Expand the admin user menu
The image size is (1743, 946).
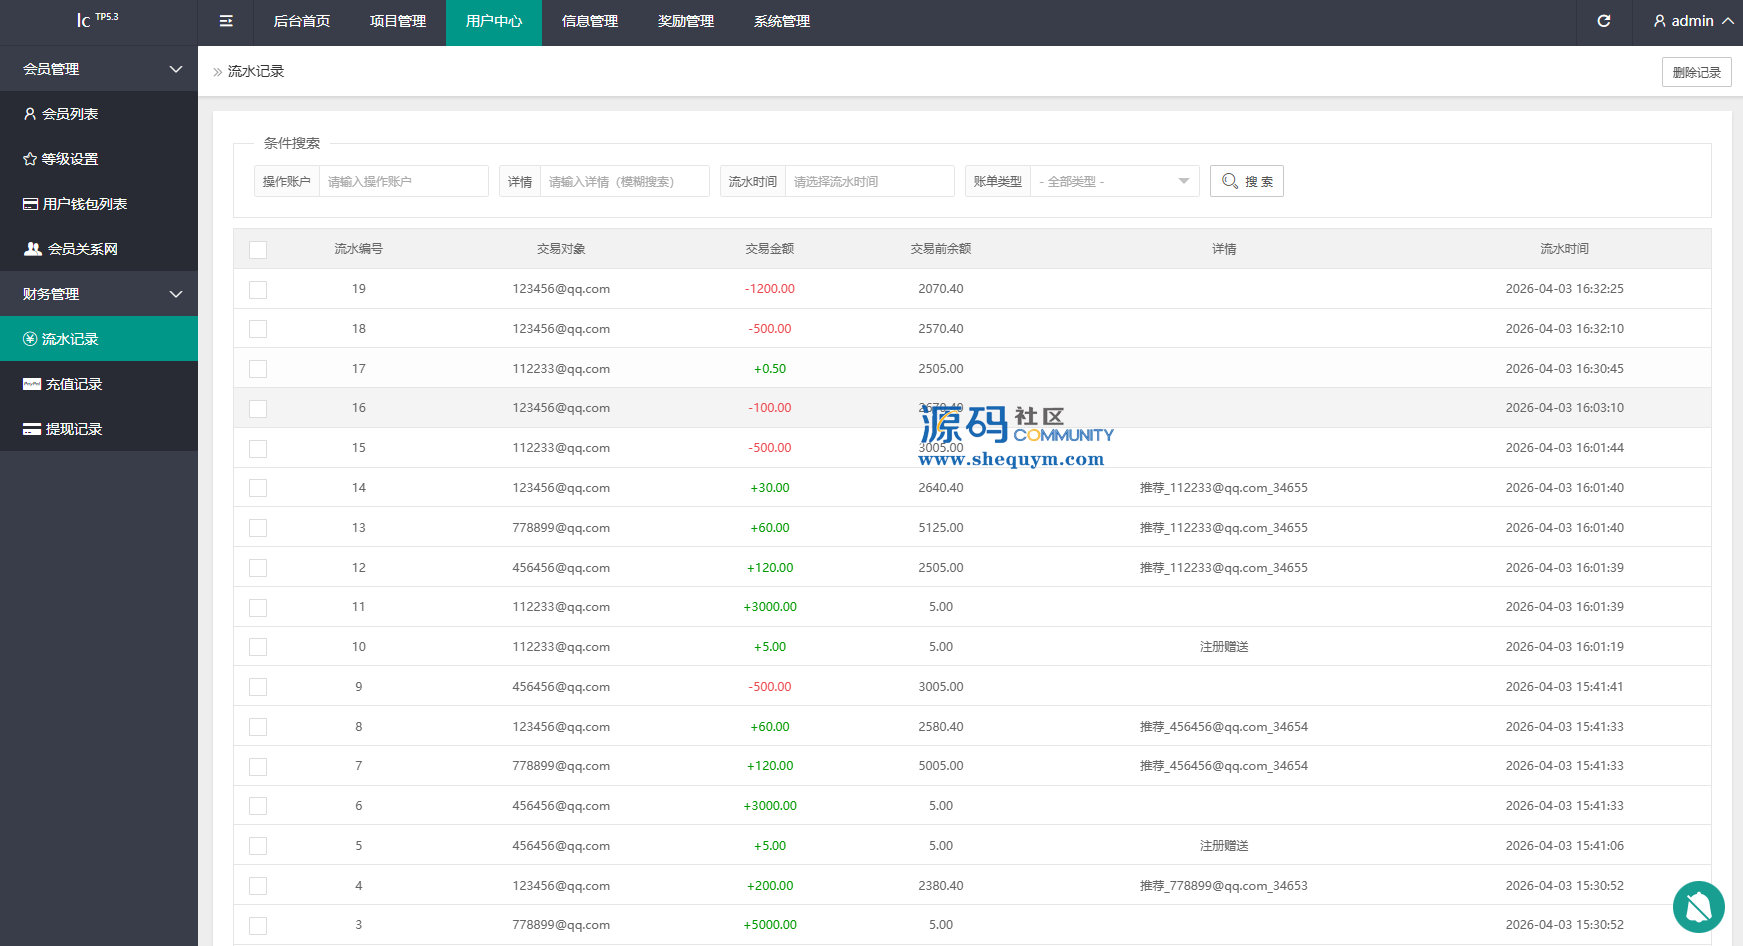click(x=1693, y=21)
